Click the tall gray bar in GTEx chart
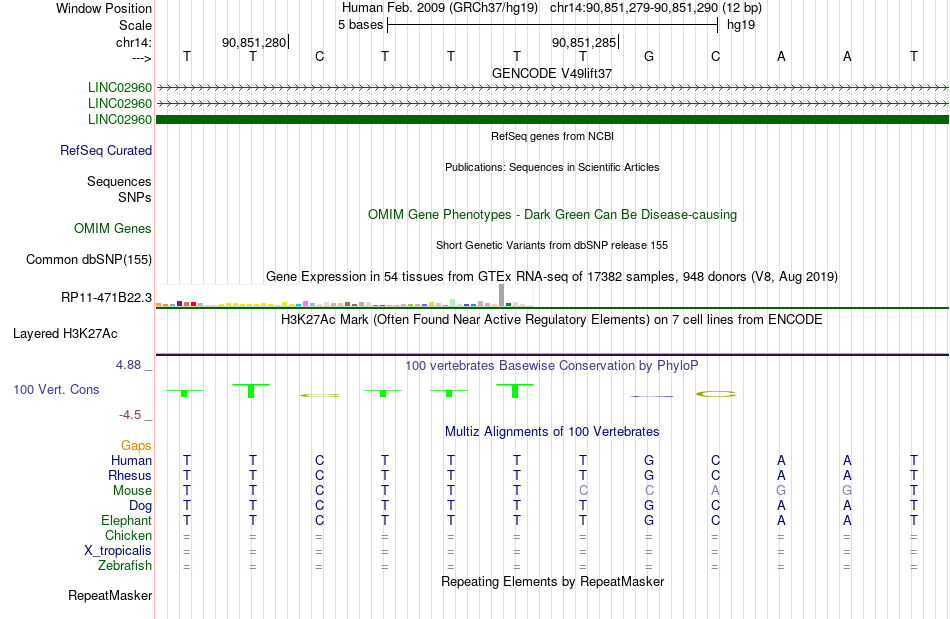The width and height of the screenshot is (950, 619). (x=501, y=295)
